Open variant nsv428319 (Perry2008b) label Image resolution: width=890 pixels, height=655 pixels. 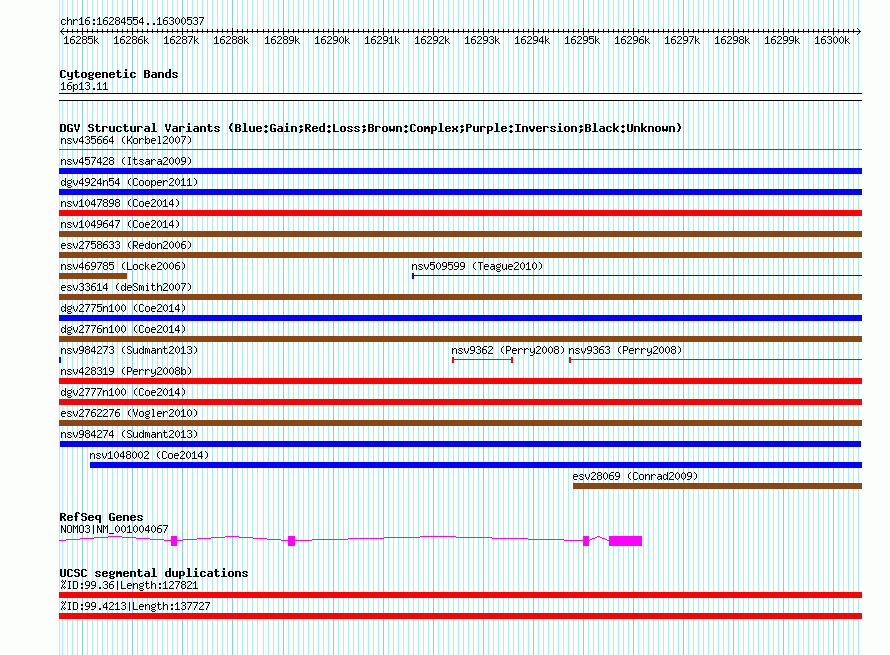126,371
